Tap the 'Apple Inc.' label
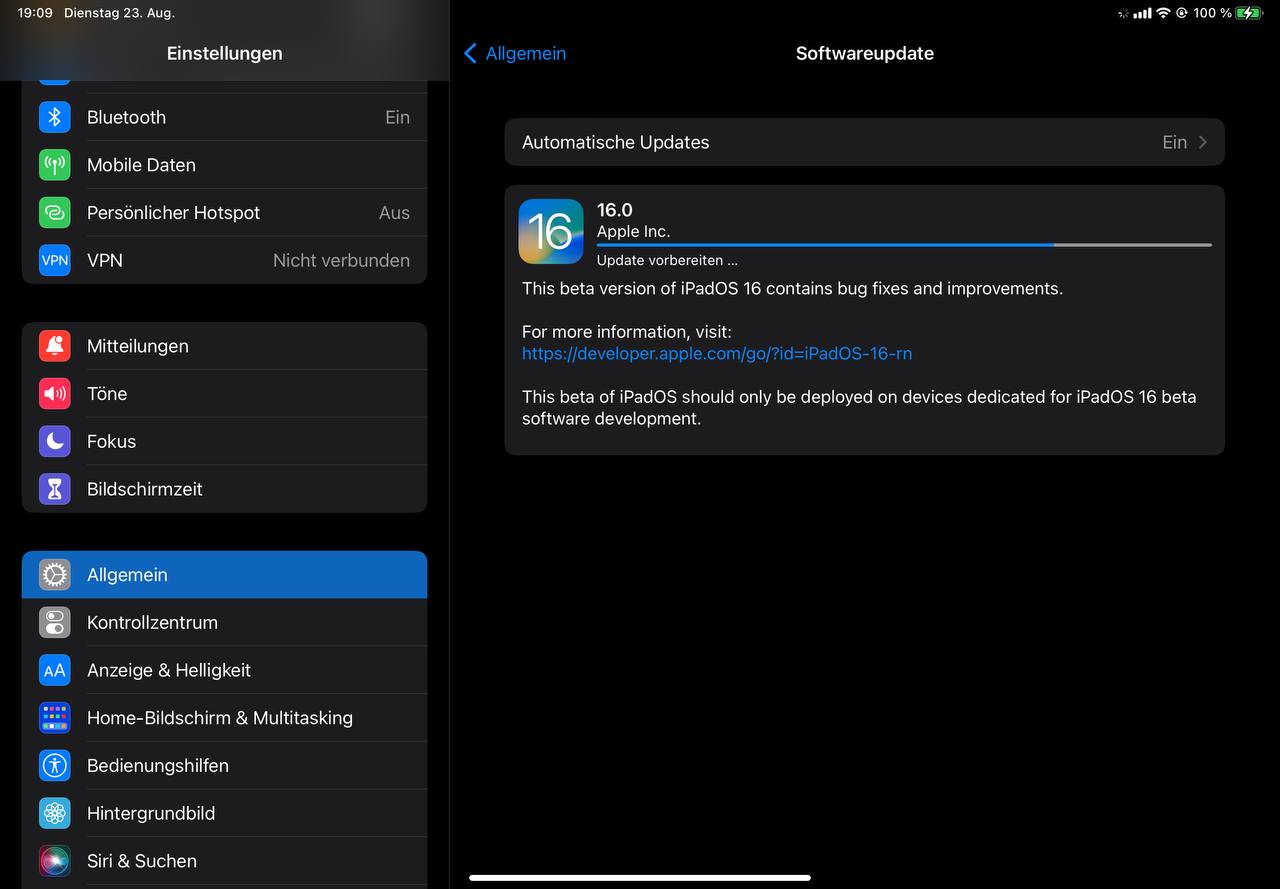Image resolution: width=1280 pixels, height=889 pixels. pos(633,231)
